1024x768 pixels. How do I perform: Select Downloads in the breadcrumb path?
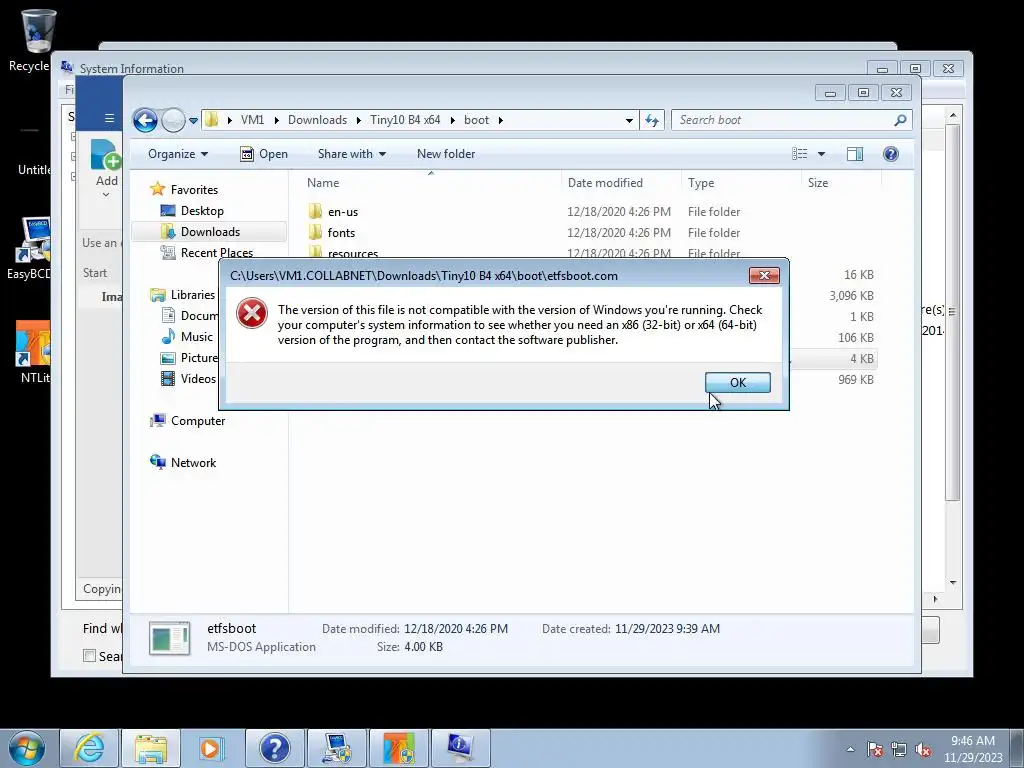pos(317,120)
